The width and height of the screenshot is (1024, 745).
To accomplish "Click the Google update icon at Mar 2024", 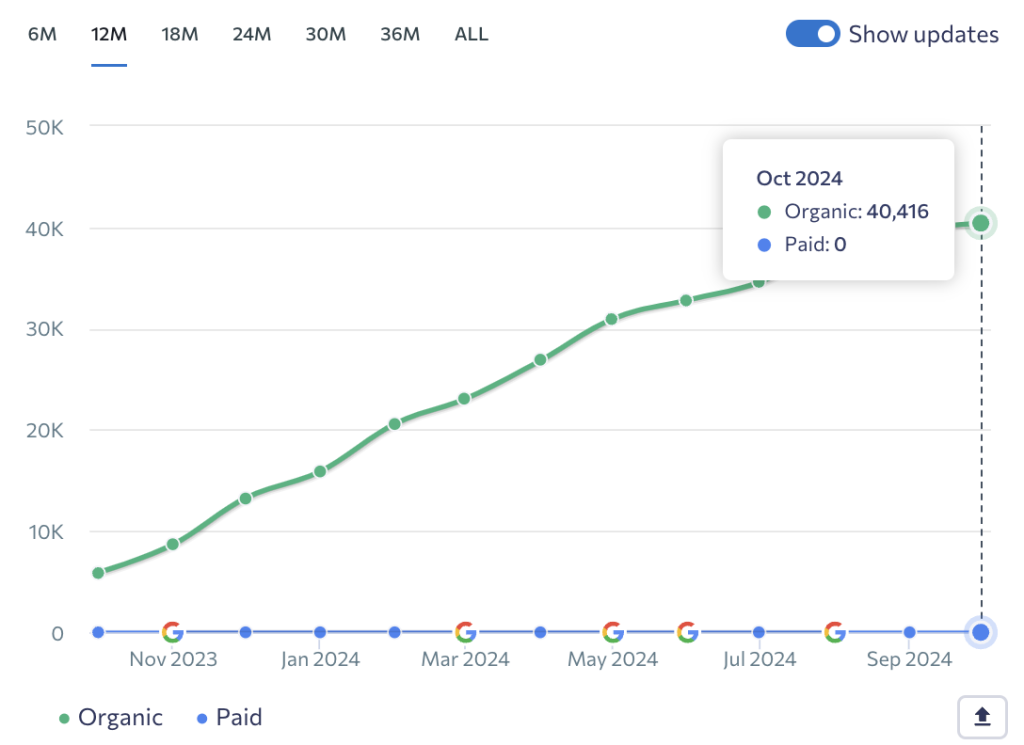I will 465,632.
